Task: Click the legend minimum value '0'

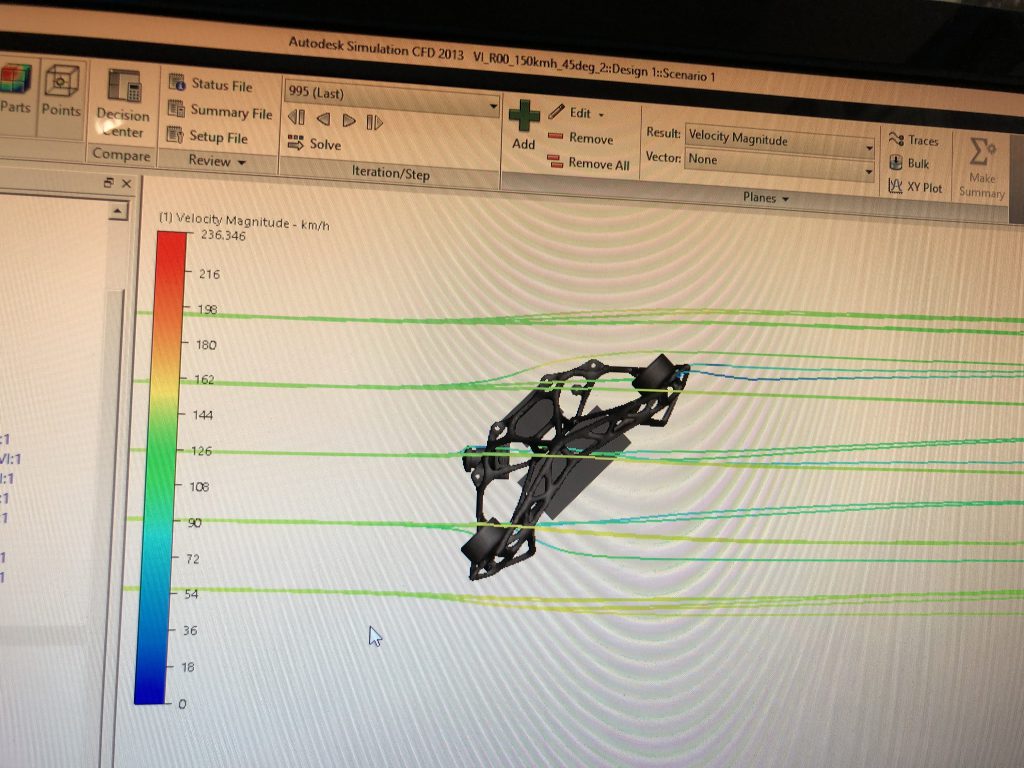Action: [x=182, y=704]
